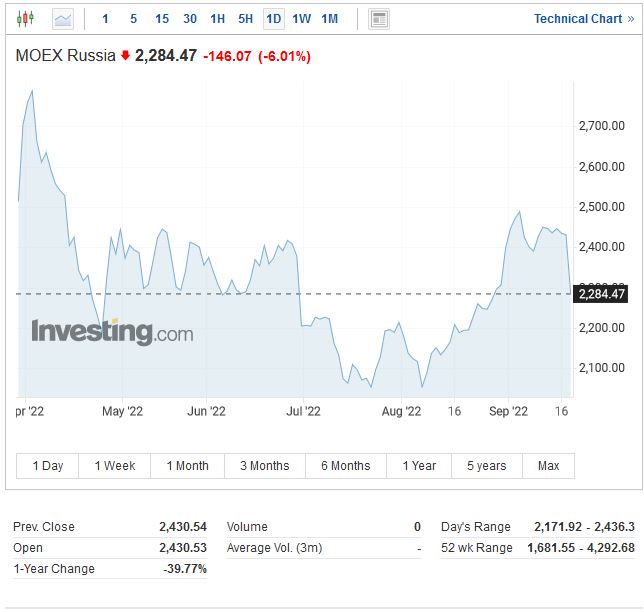Choose the 15 minute interval
Screen dimensions: 644x612
coord(162,19)
